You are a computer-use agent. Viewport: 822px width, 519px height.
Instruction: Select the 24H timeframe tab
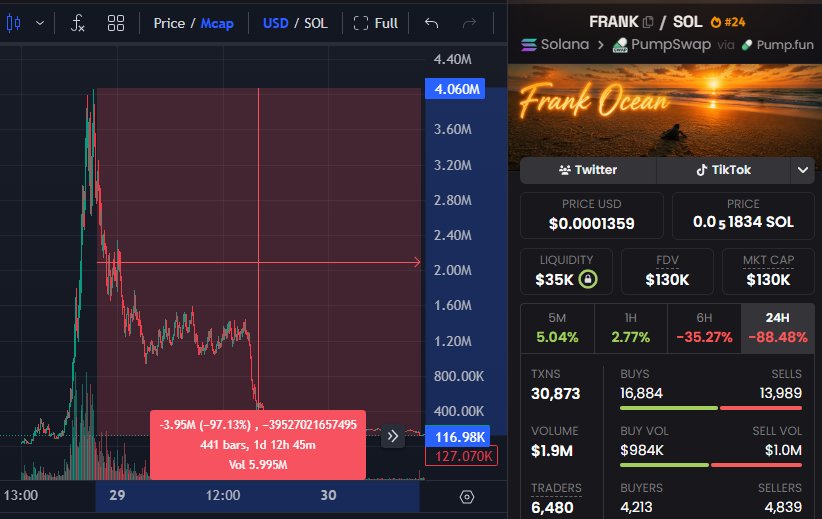[778, 329]
